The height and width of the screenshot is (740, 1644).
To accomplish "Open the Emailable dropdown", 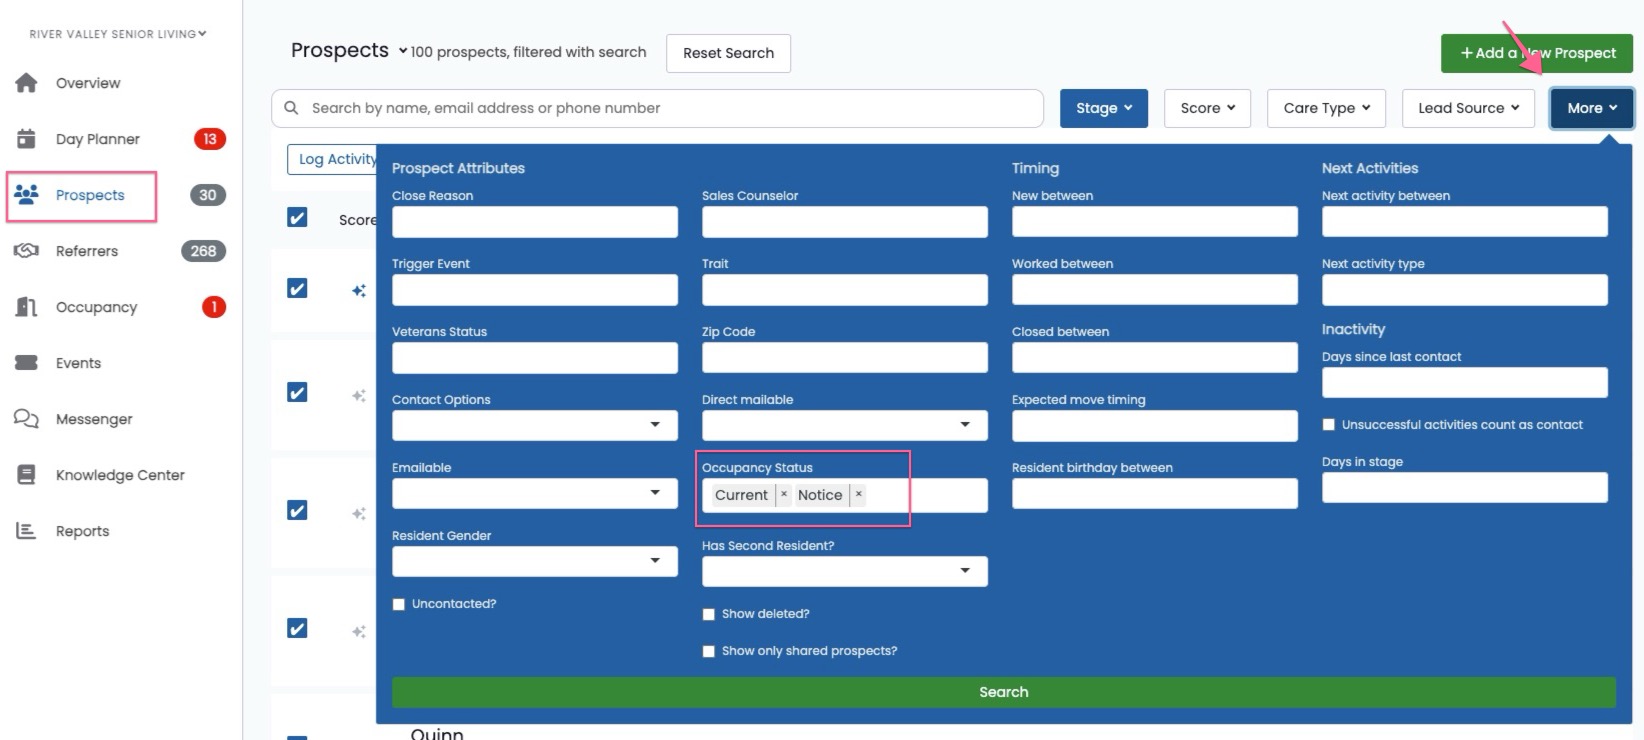I will click(535, 493).
